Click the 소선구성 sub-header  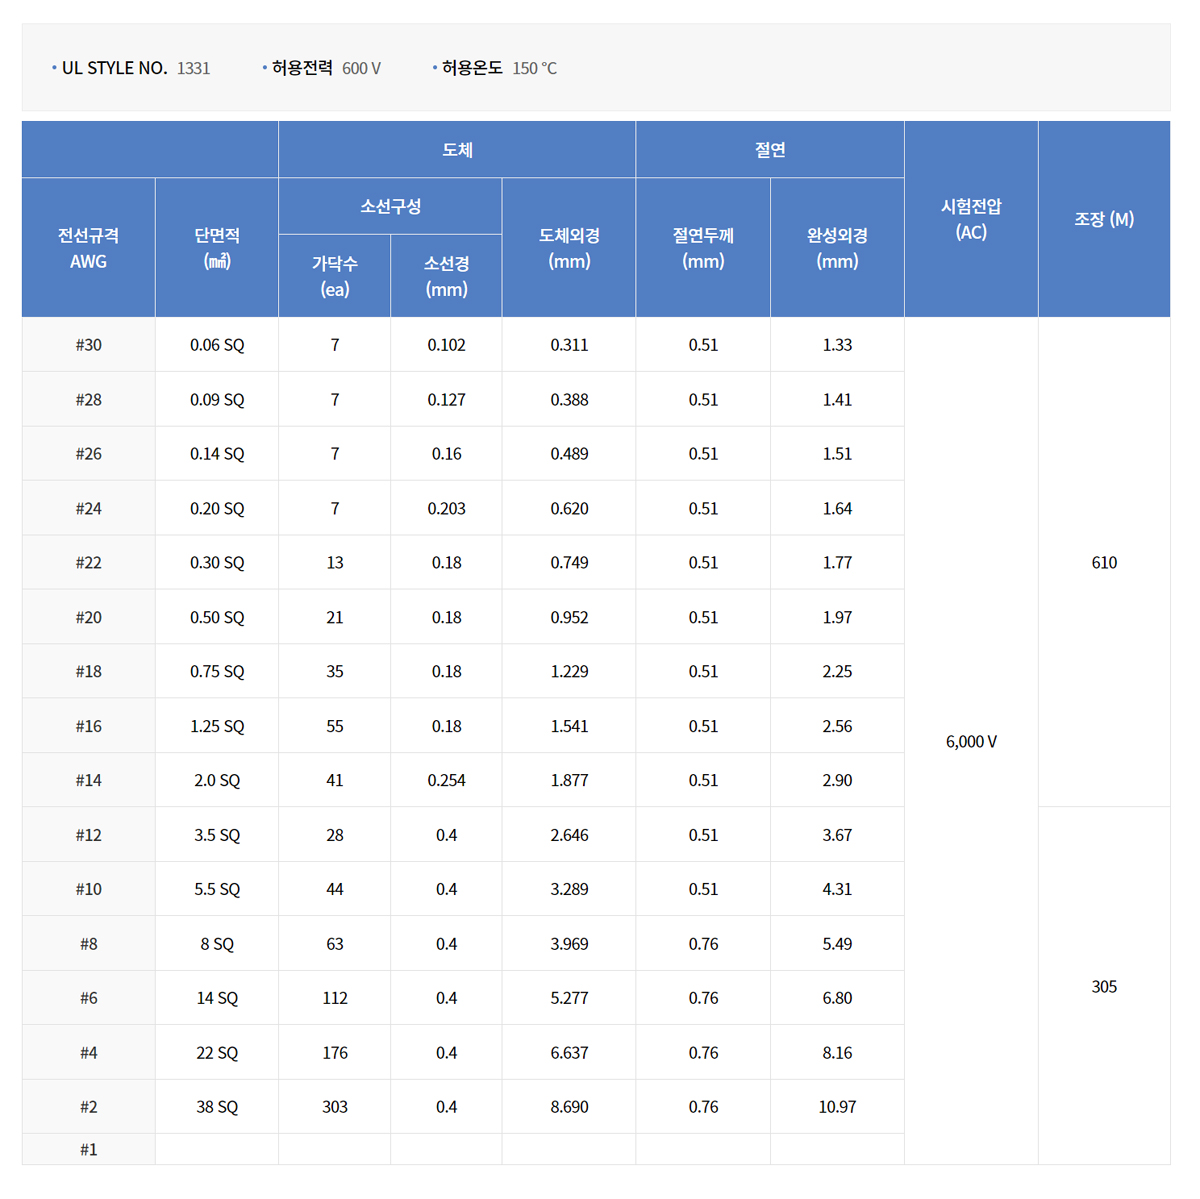tap(390, 206)
